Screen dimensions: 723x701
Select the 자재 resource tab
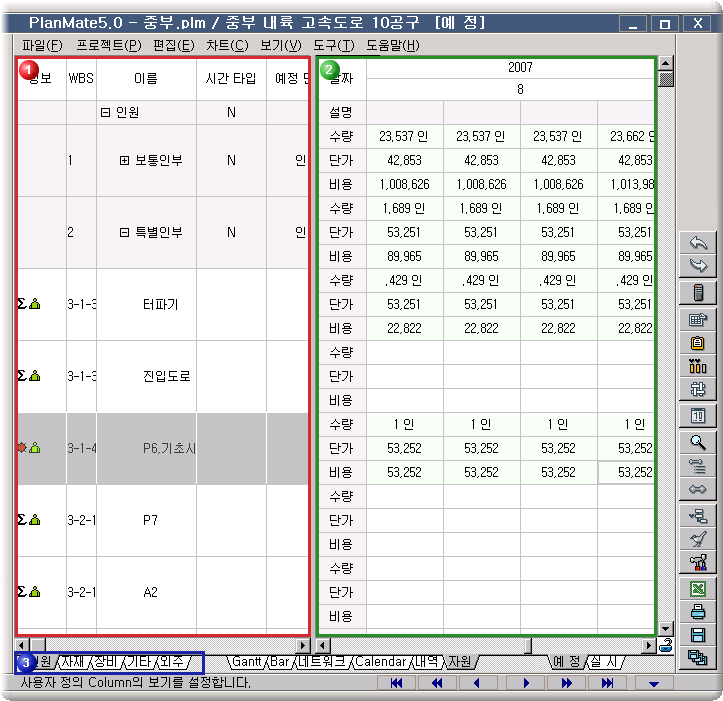[73, 662]
